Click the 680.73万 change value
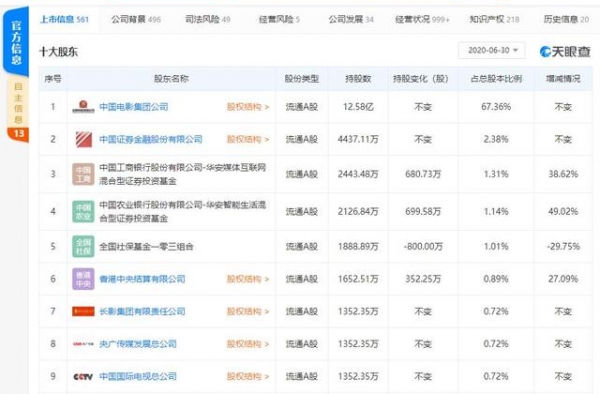 pos(423,174)
